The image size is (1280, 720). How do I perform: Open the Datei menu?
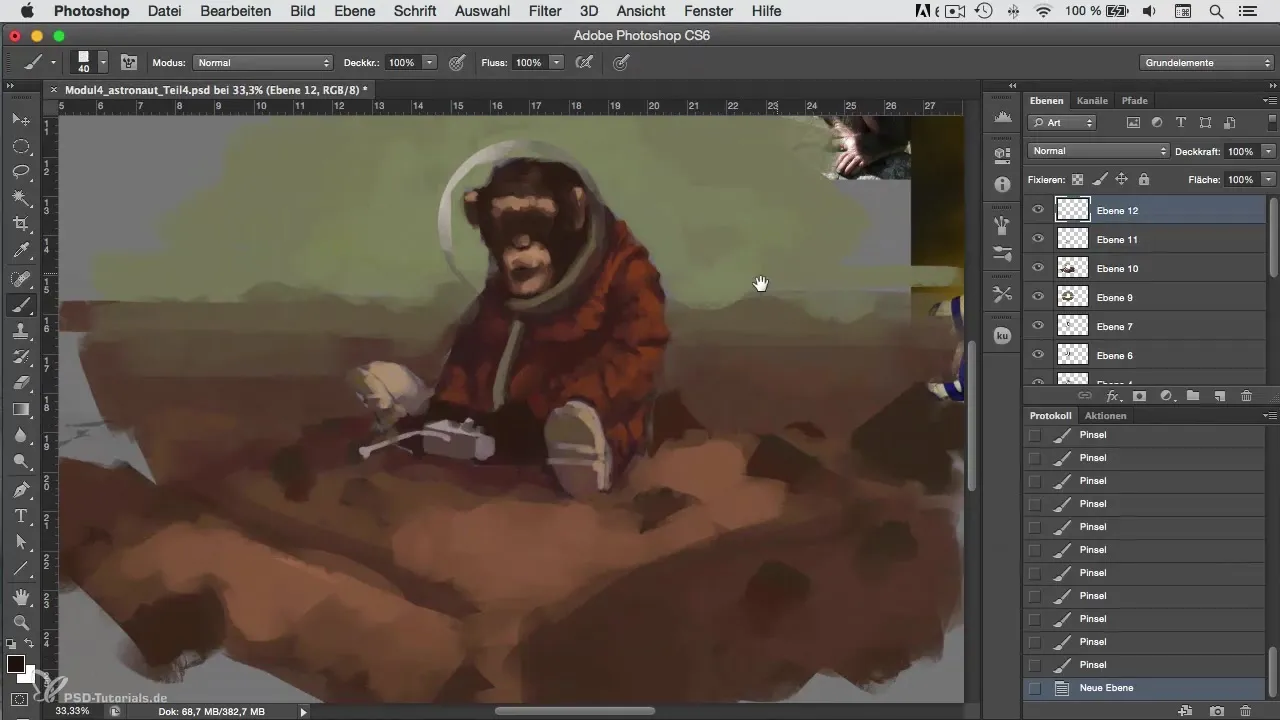(166, 11)
